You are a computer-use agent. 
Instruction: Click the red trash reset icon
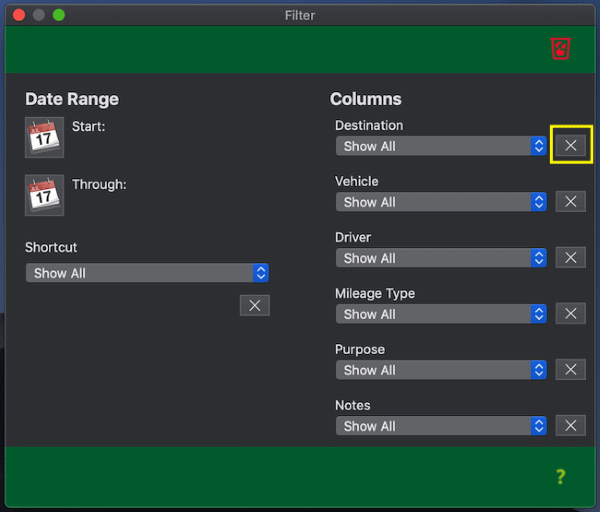560,48
